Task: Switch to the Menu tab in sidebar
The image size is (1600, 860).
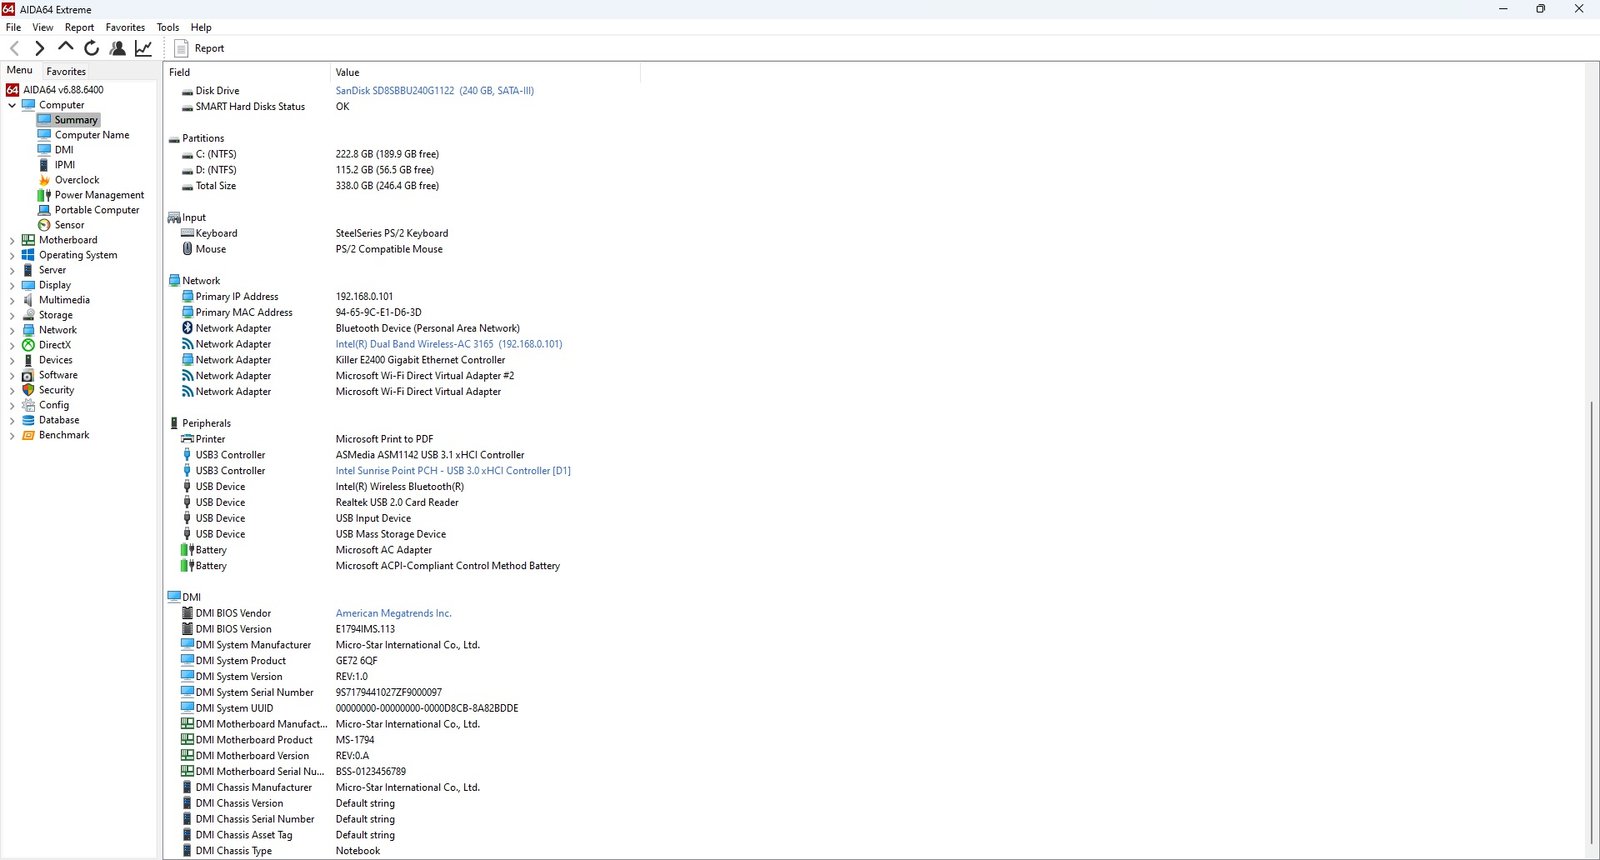Action: coord(19,70)
